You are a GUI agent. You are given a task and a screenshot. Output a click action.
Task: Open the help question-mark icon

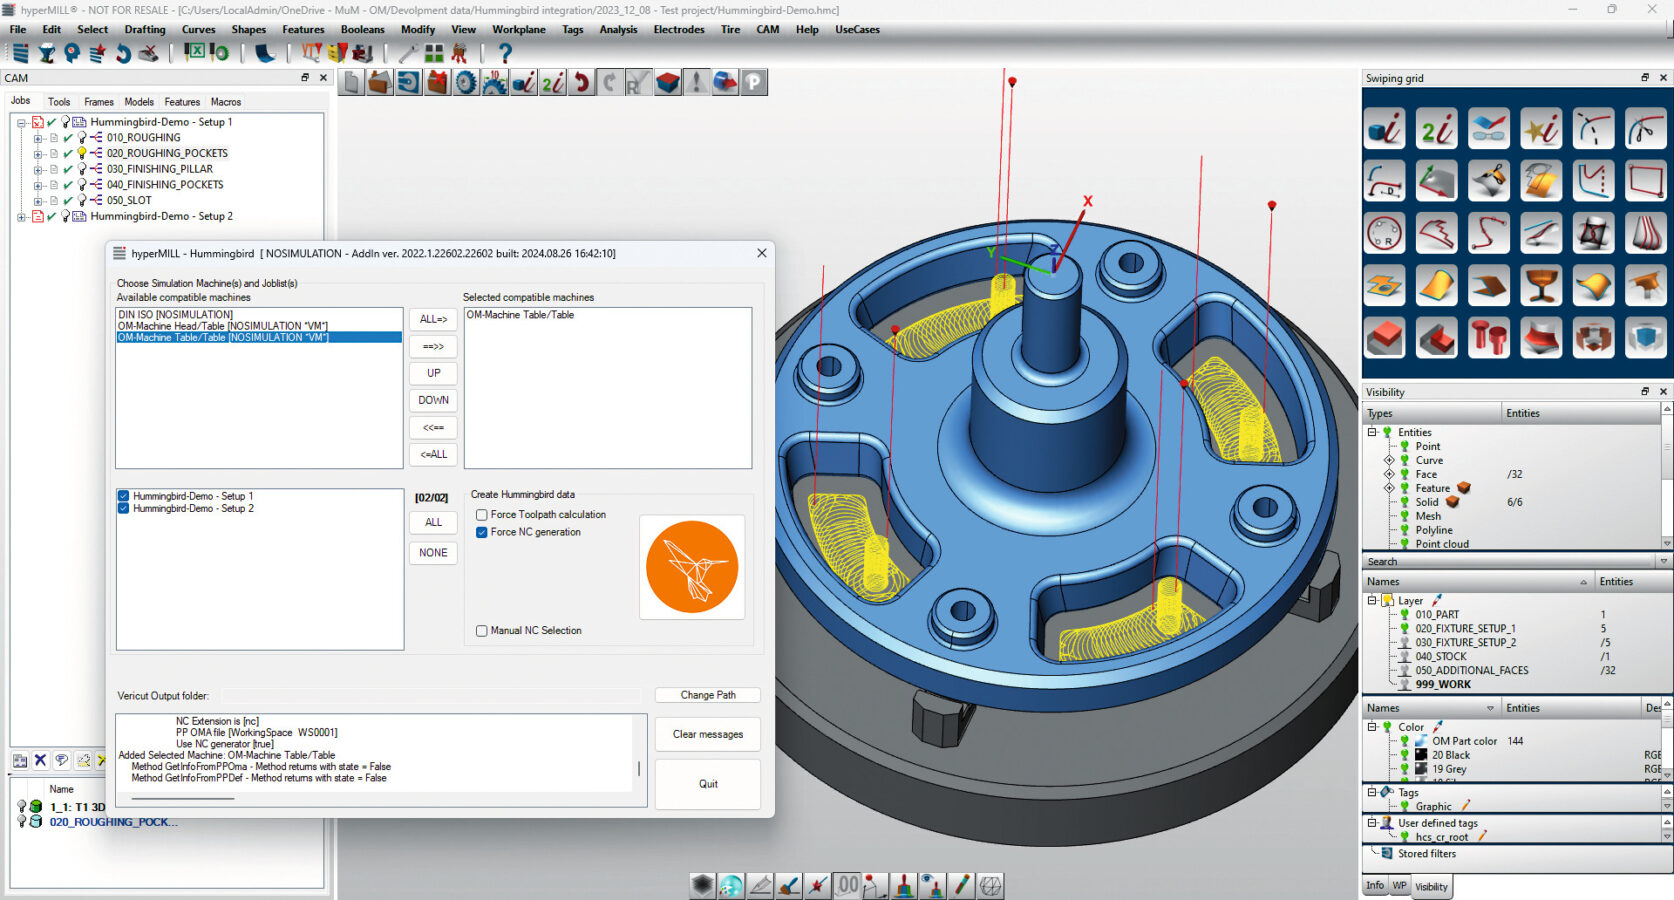[506, 55]
